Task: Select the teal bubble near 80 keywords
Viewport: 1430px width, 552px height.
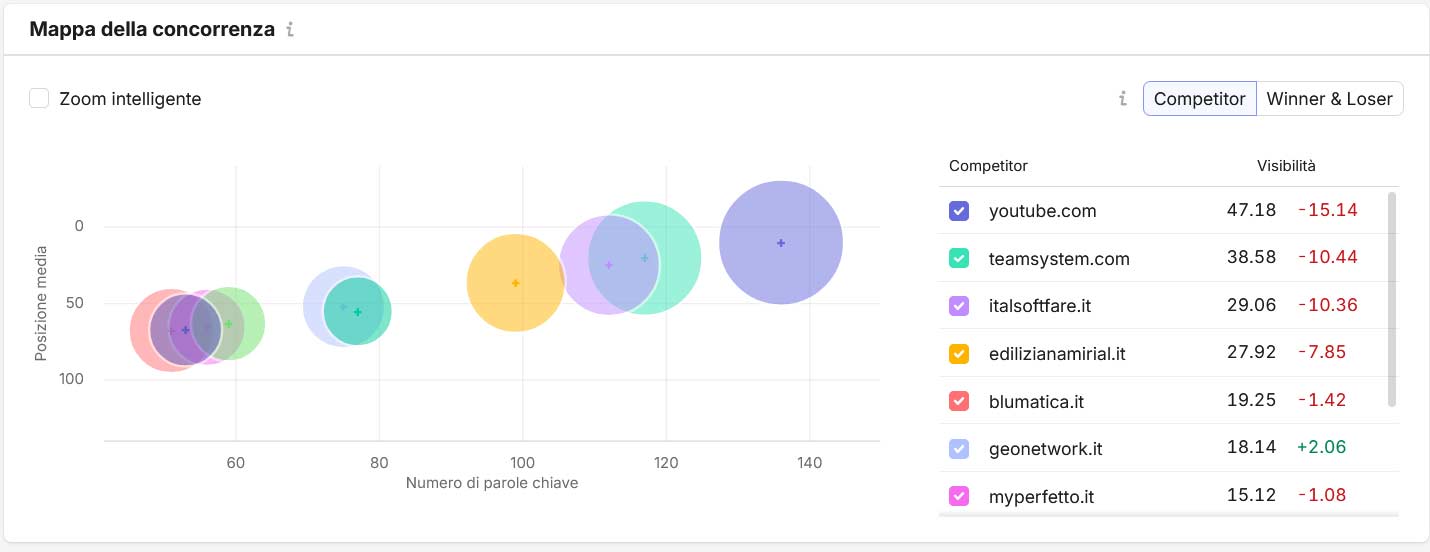Action: point(358,312)
